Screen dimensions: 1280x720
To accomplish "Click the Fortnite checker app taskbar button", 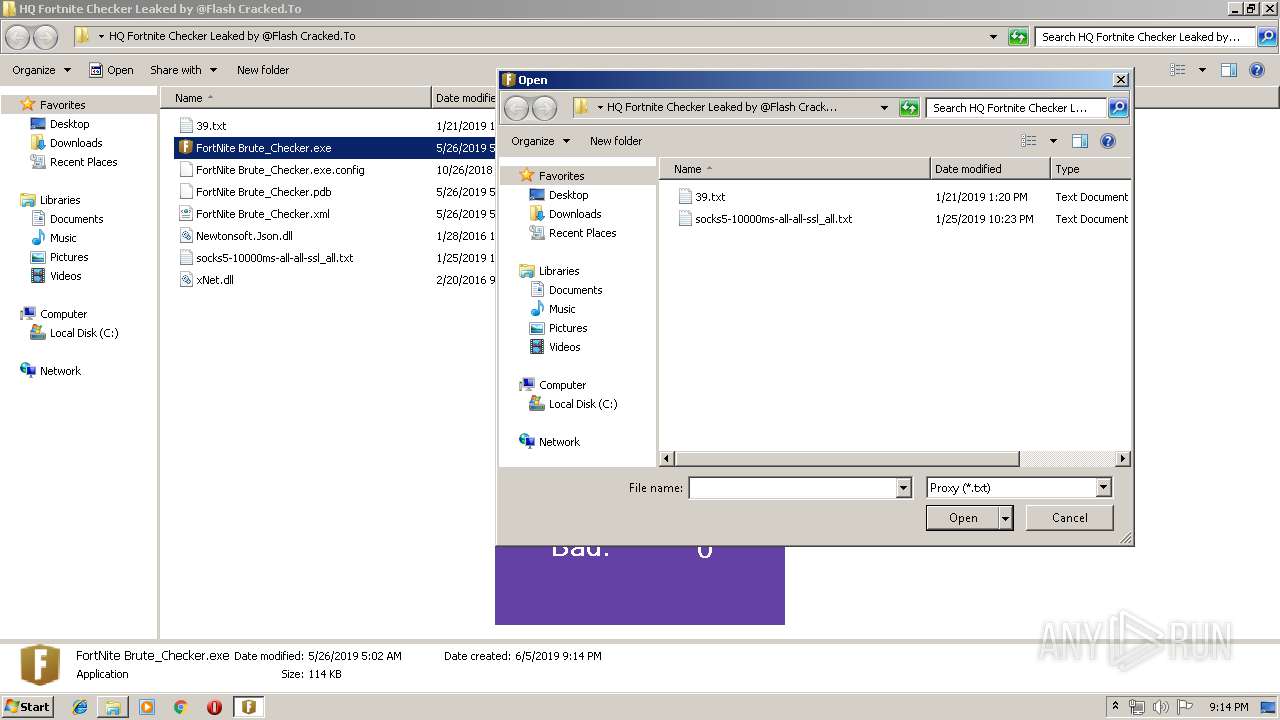I will coord(249,707).
